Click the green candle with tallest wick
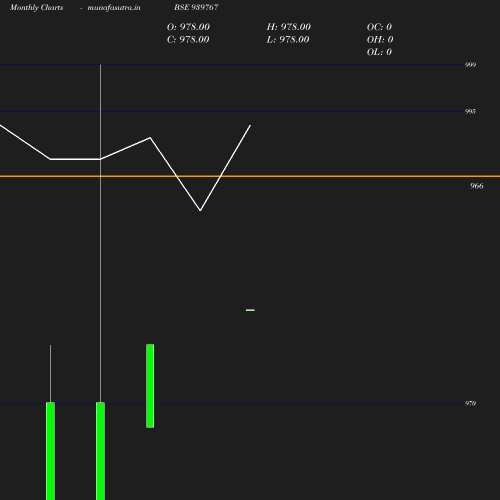Viewport: 500px width, 500px height. (x=100, y=451)
